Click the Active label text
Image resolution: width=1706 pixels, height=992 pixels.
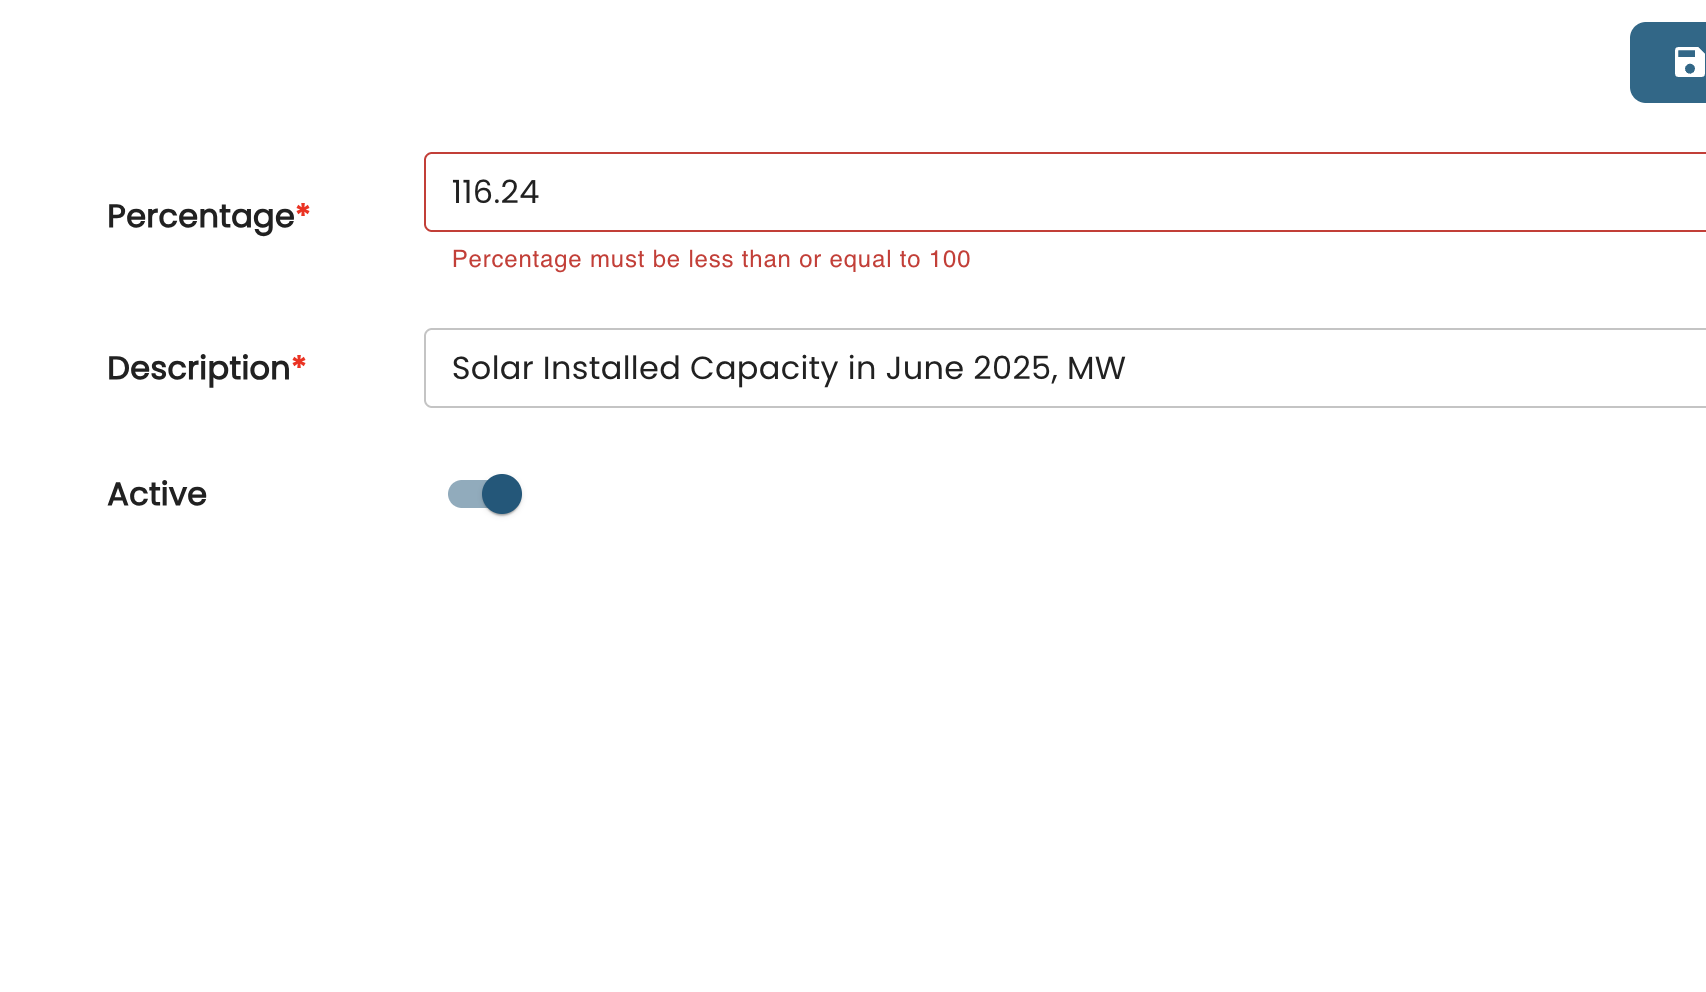[x=157, y=494]
